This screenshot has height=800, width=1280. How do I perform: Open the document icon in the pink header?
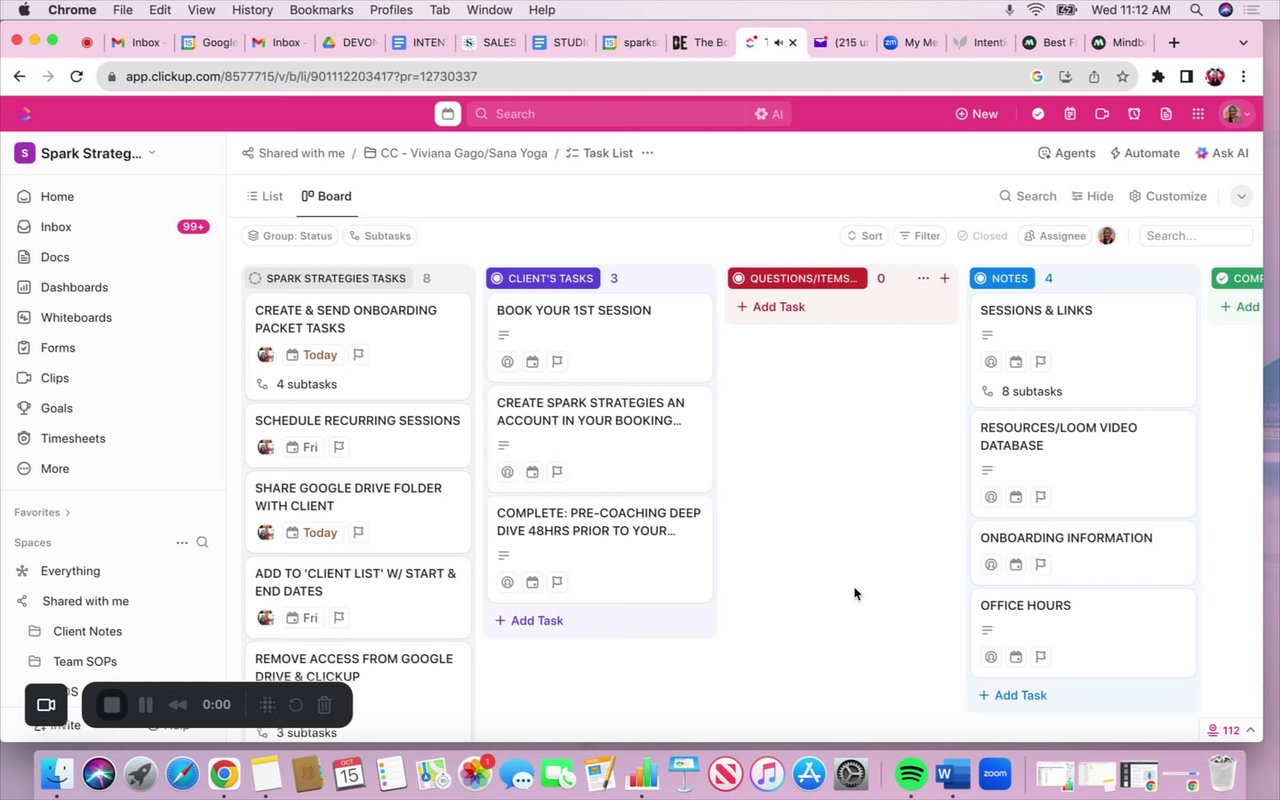[1166, 114]
